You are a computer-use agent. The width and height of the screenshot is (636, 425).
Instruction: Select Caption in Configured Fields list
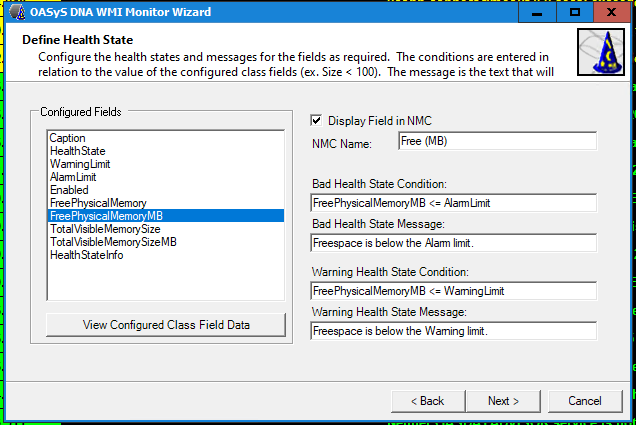68,138
